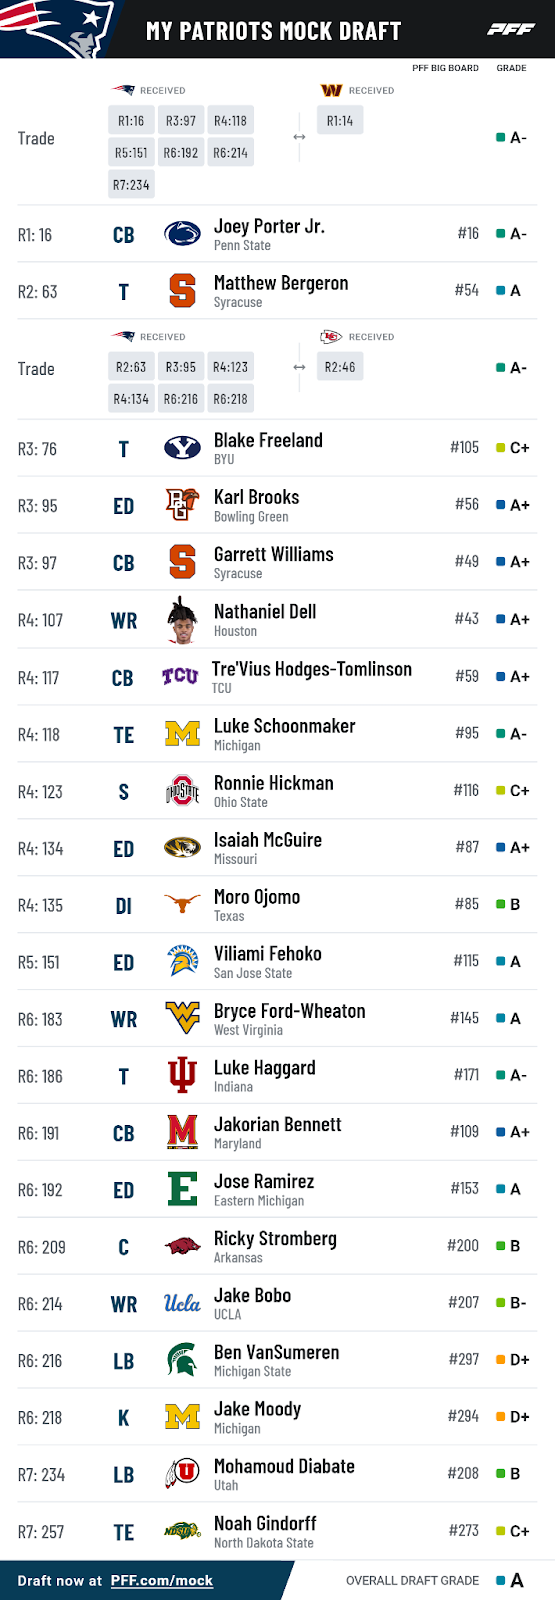Click the orange D+ grade swatch for Ben VanSumeren
The height and width of the screenshot is (1600, 555).
[x=501, y=1360]
